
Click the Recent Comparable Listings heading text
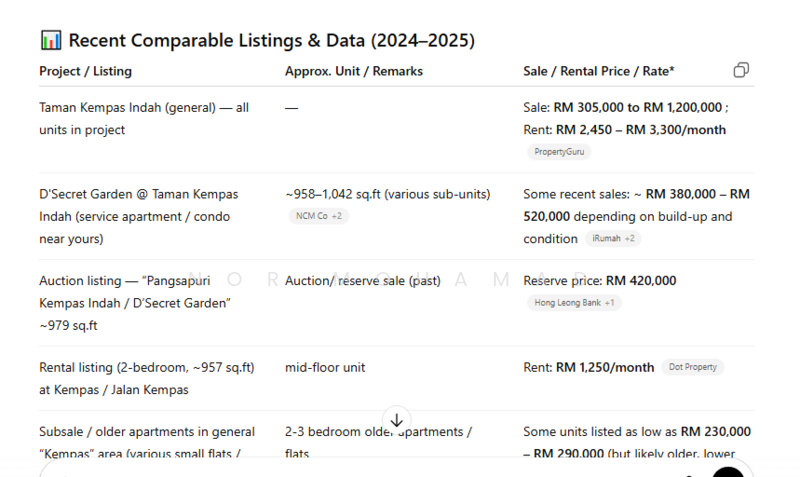click(271, 41)
